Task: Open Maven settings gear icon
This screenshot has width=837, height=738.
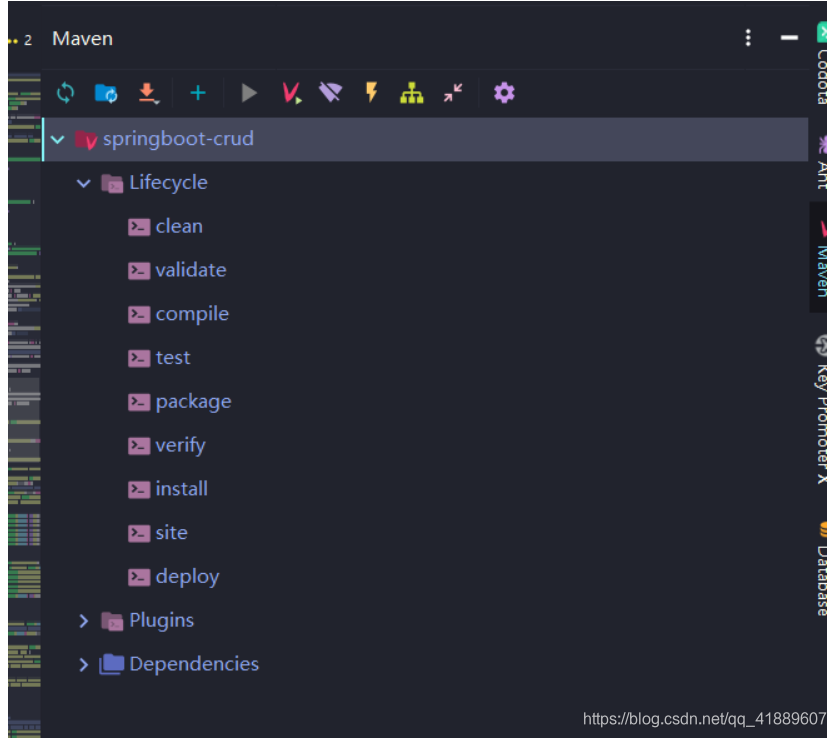Action: pyautogui.click(x=504, y=93)
